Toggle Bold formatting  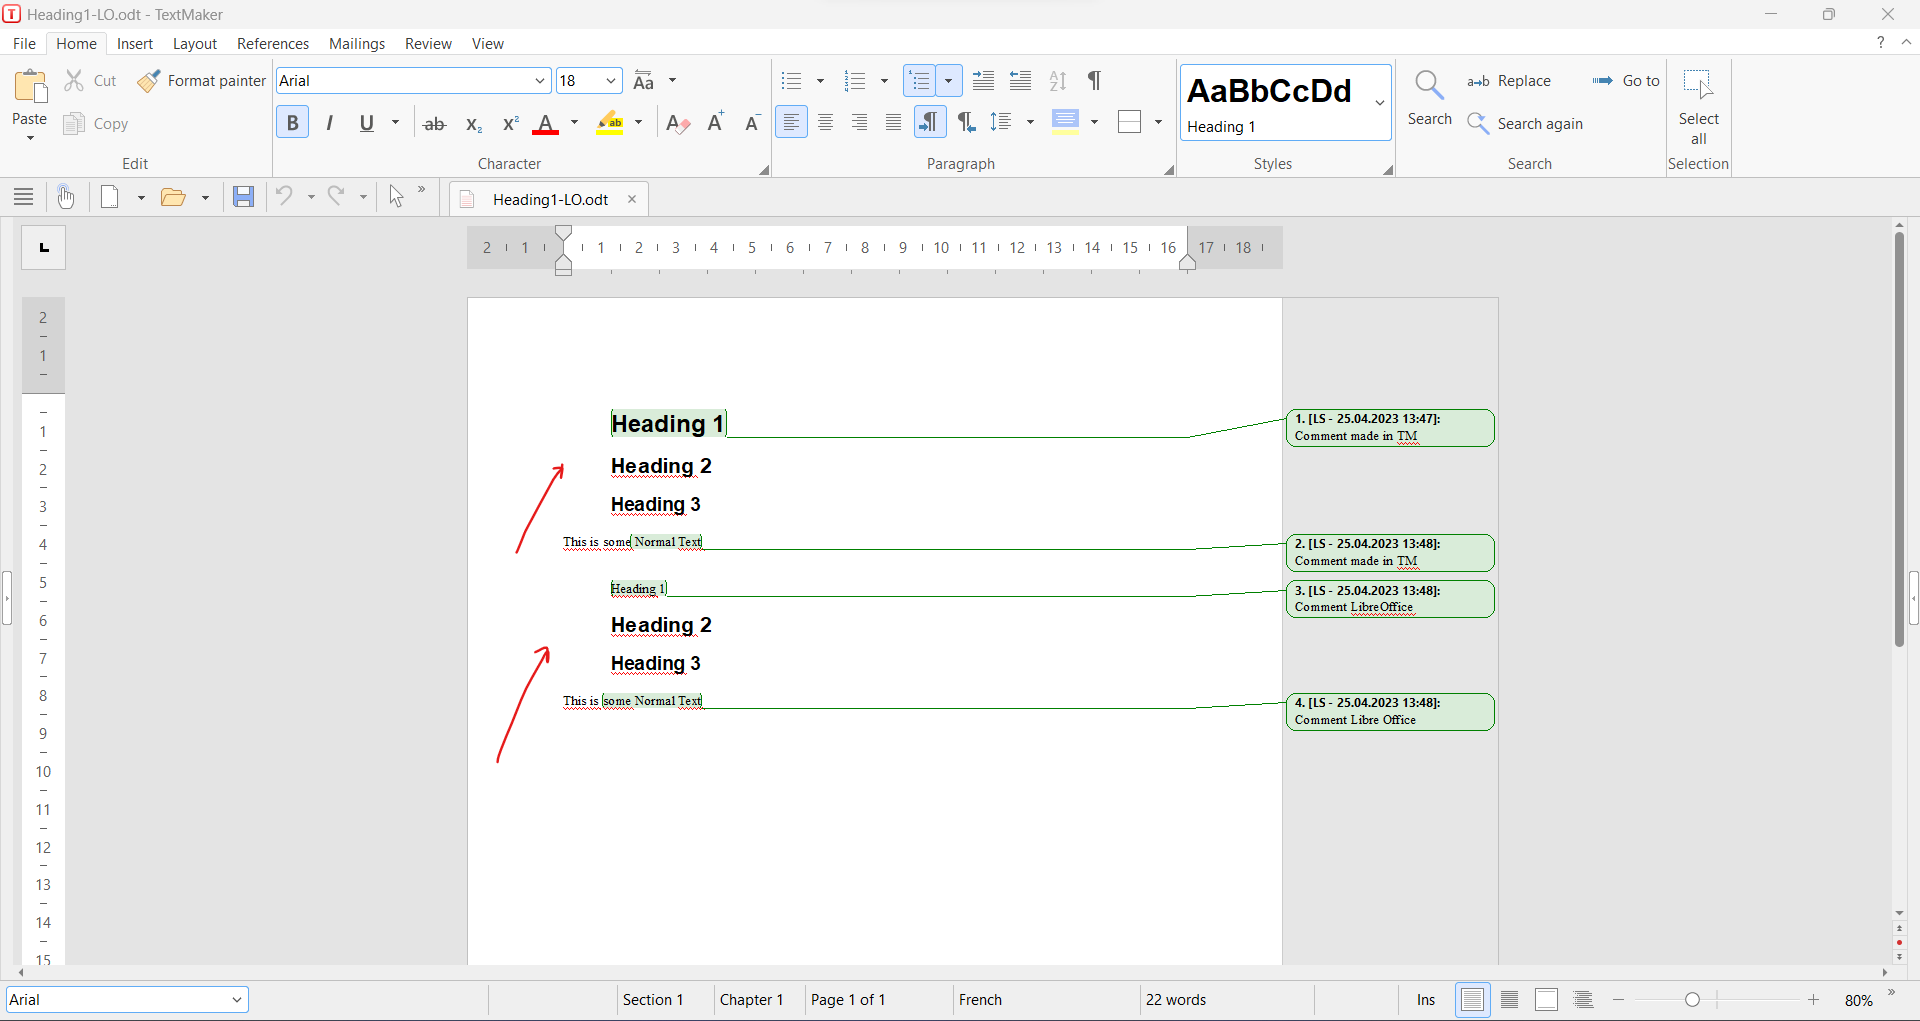pos(292,123)
